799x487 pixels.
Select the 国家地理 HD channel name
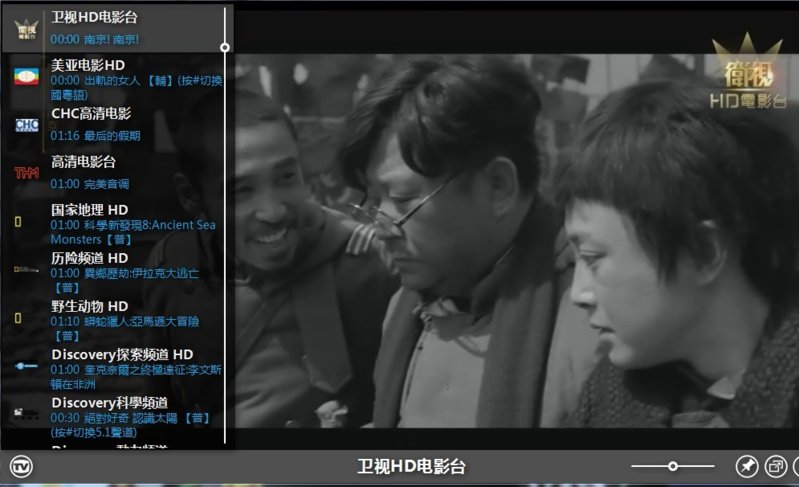point(89,210)
